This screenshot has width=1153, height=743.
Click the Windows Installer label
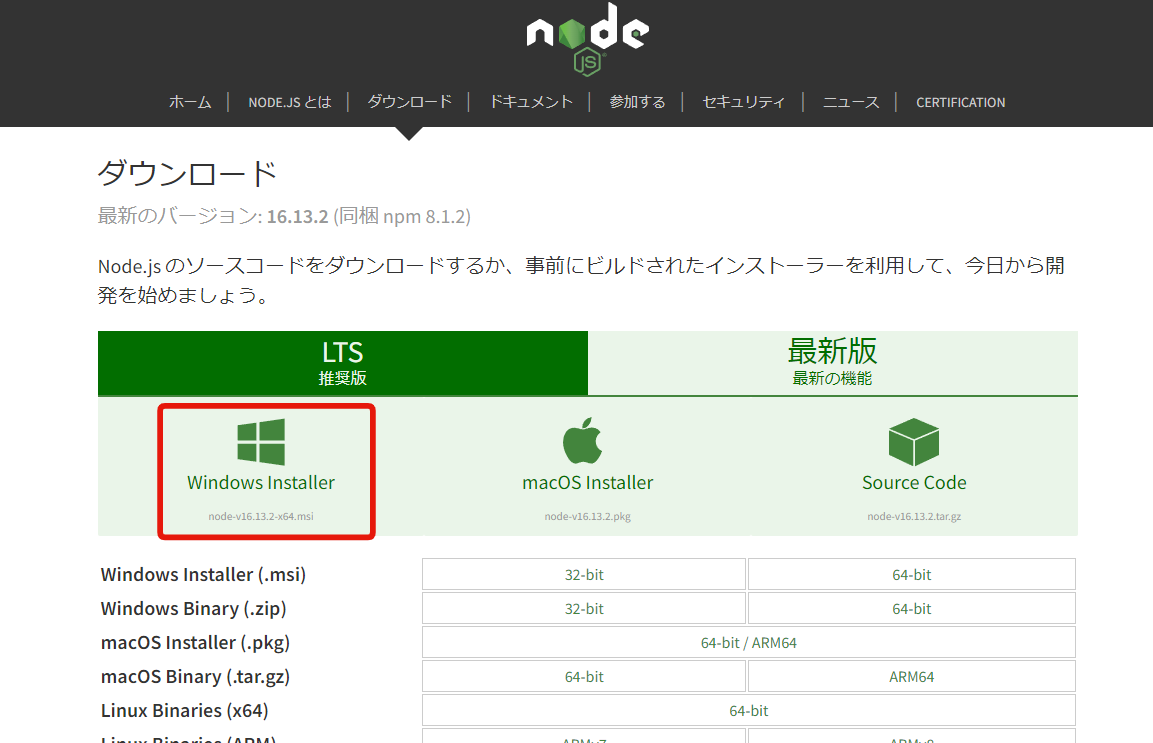click(261, 483)
